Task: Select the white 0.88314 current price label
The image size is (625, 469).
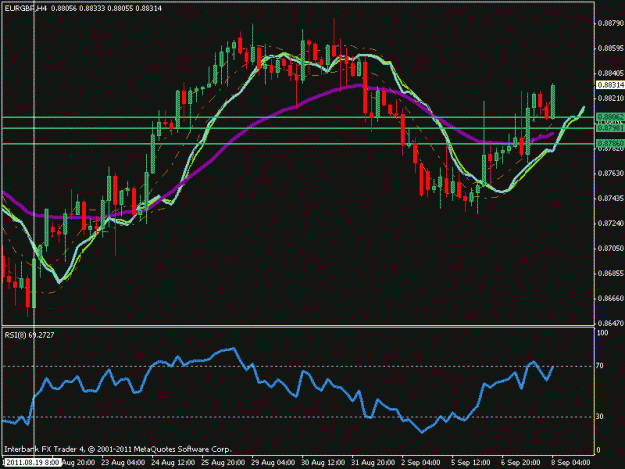Action: click(610, 85)
